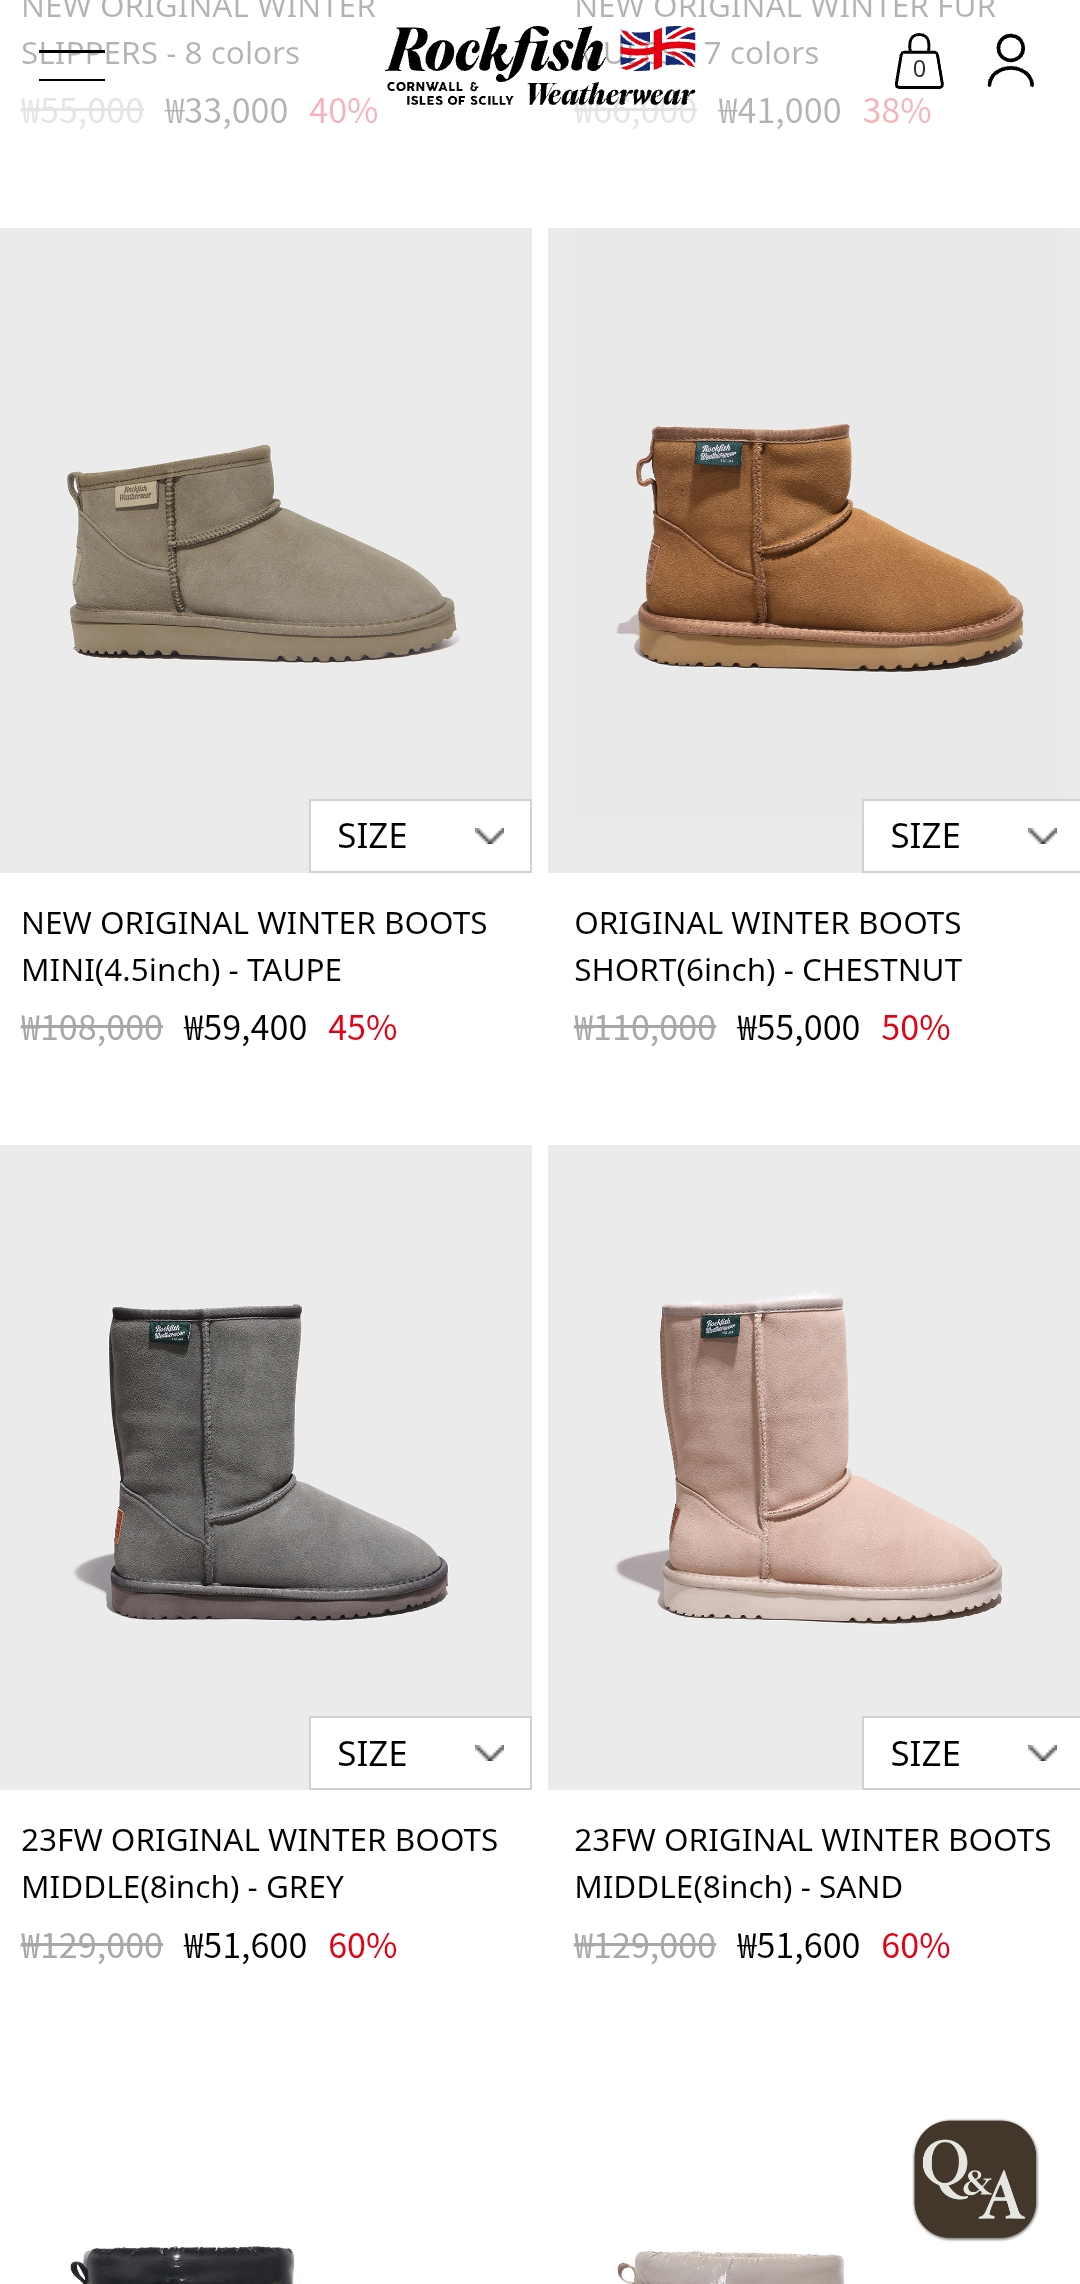Tap the Rockfish Weatherwear logo
This screenshot has width=1080, height=2284.
[540, 66]
